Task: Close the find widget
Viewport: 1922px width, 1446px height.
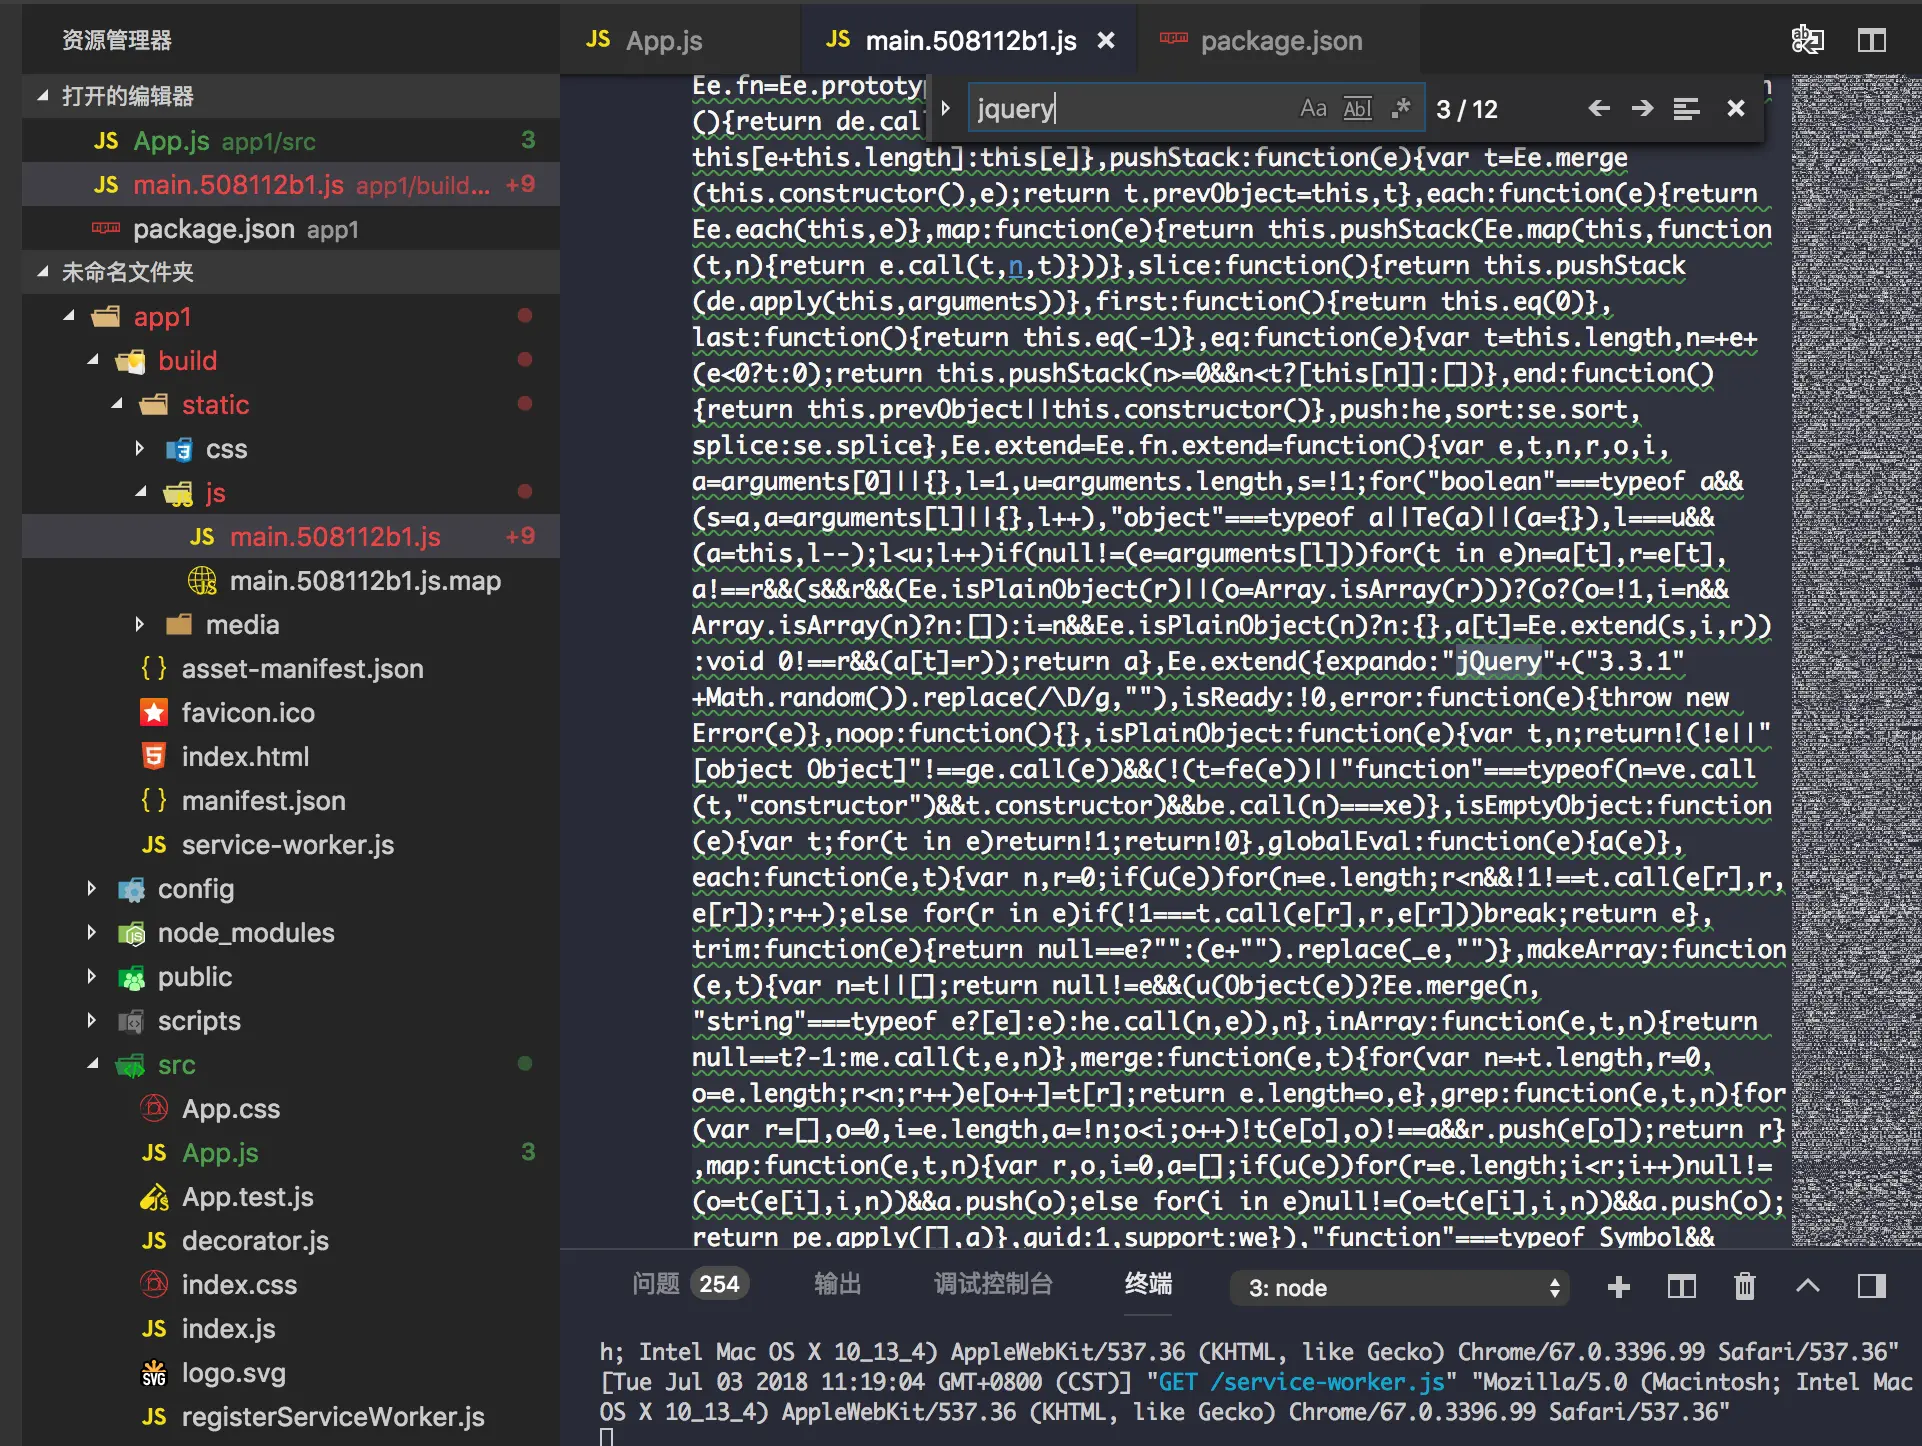Action: pos(1736,109)
